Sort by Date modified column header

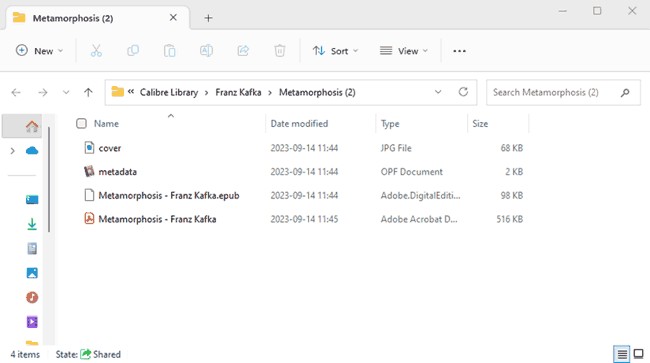pos(299,123)
